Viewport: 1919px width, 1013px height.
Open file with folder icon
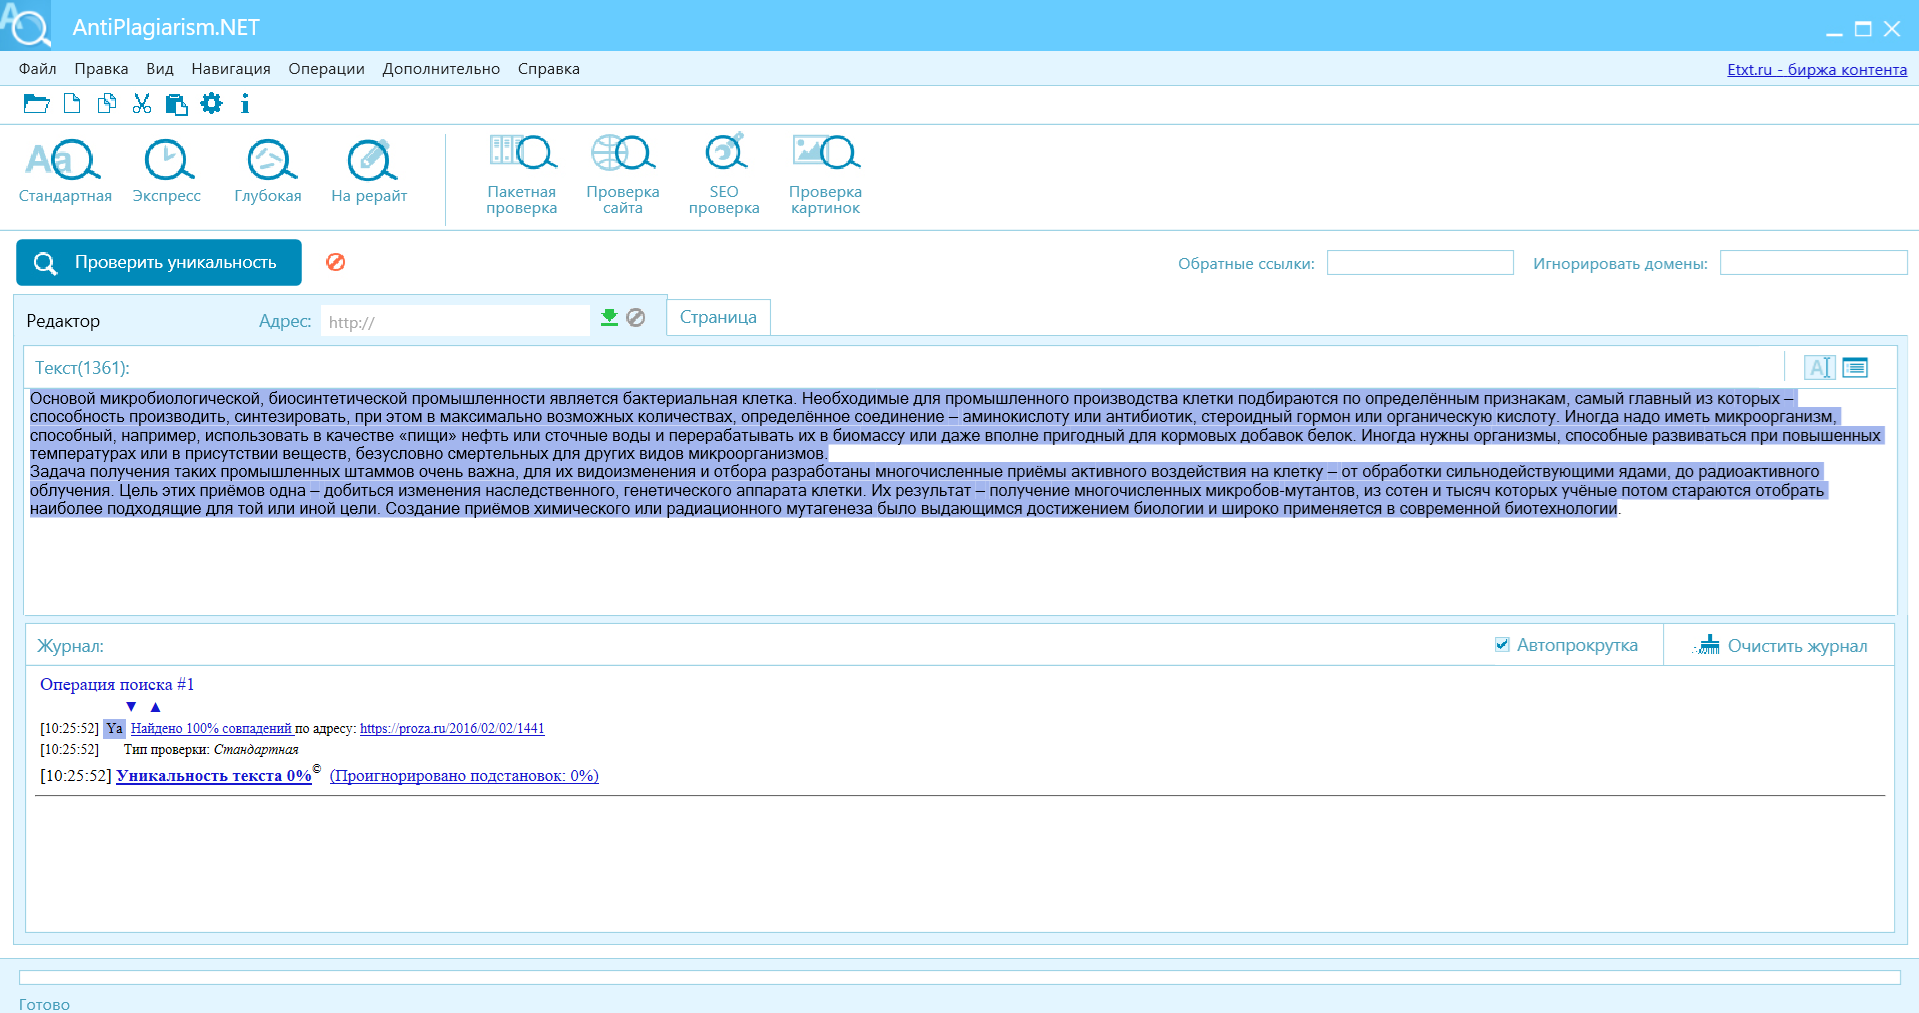click(36, 104)
